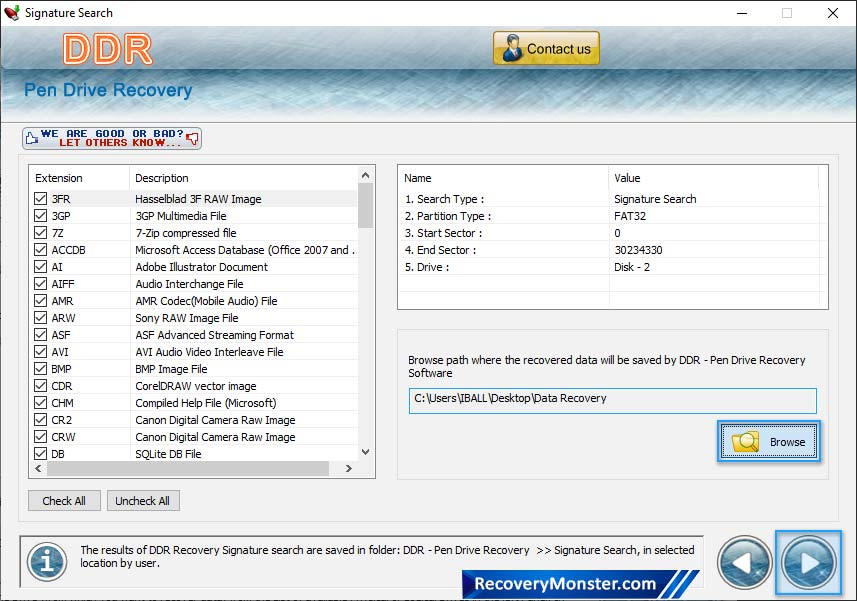This screenshot has height=601, width=857.
Task: Disable the AIFF extension checkbox
Action: tap(40, 284)
